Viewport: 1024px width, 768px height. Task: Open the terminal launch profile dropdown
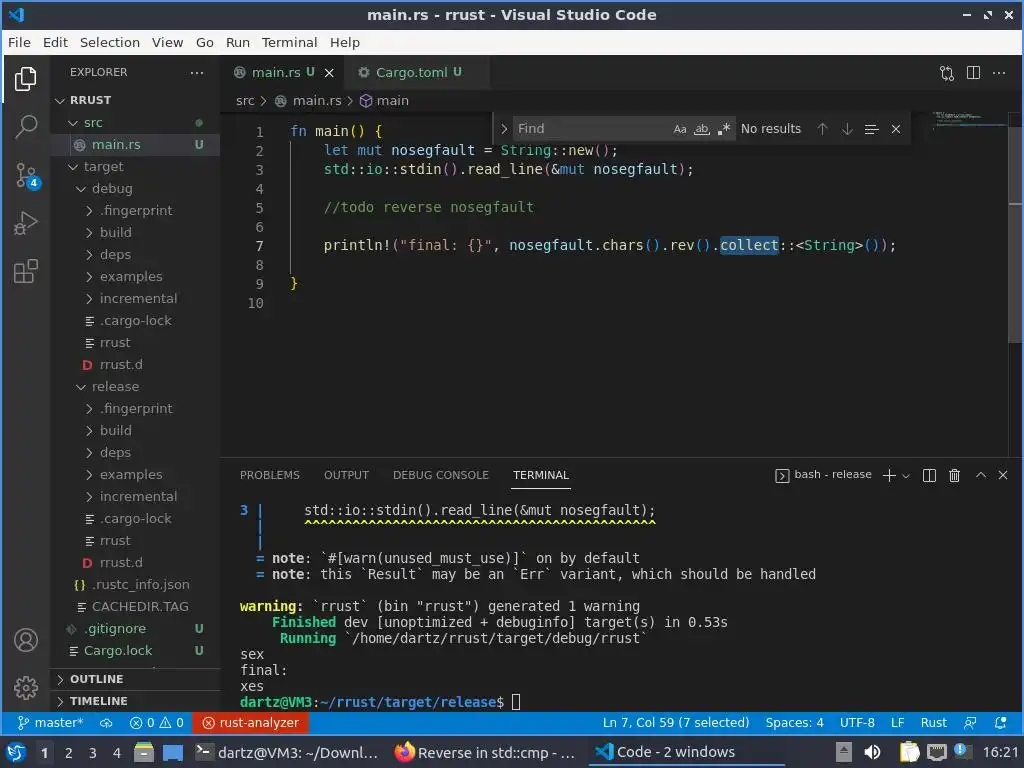click(906, 476)
